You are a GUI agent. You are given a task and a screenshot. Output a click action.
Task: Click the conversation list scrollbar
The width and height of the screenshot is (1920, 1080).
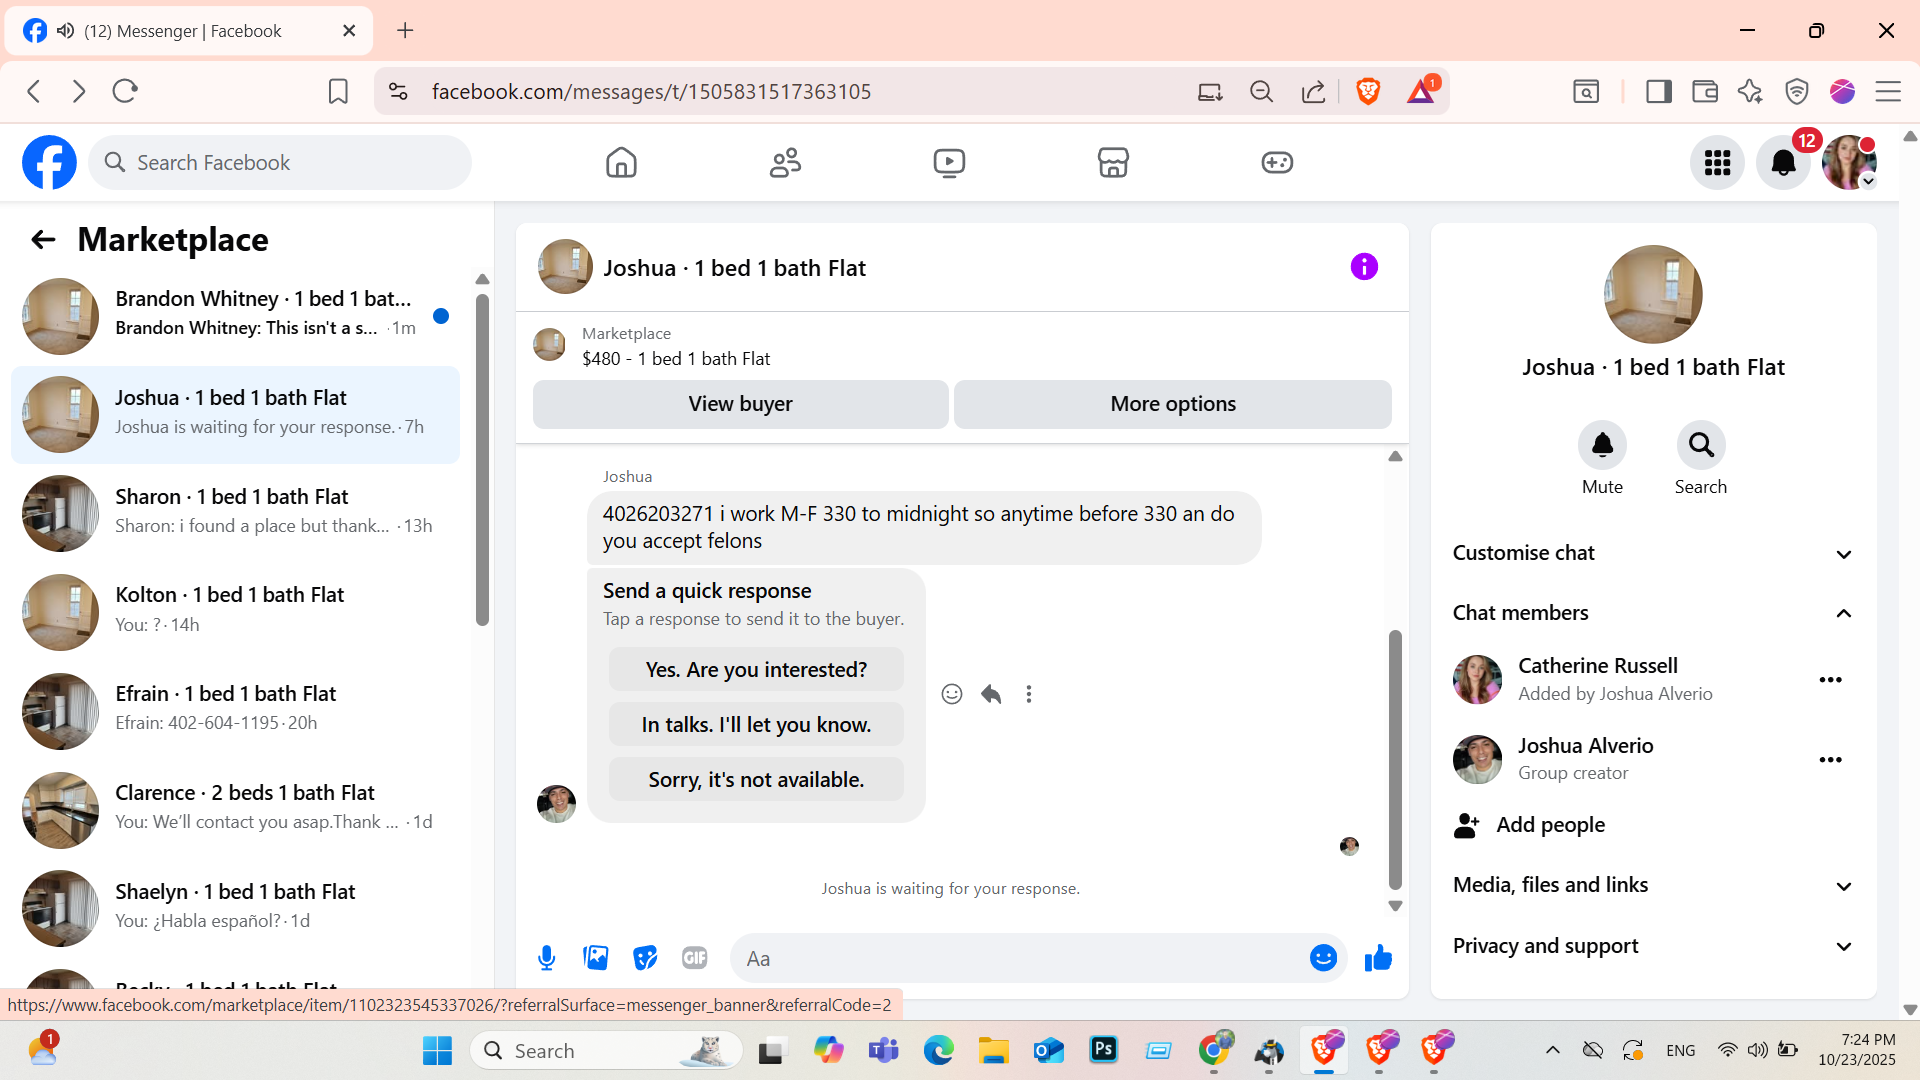coord(482,460)
